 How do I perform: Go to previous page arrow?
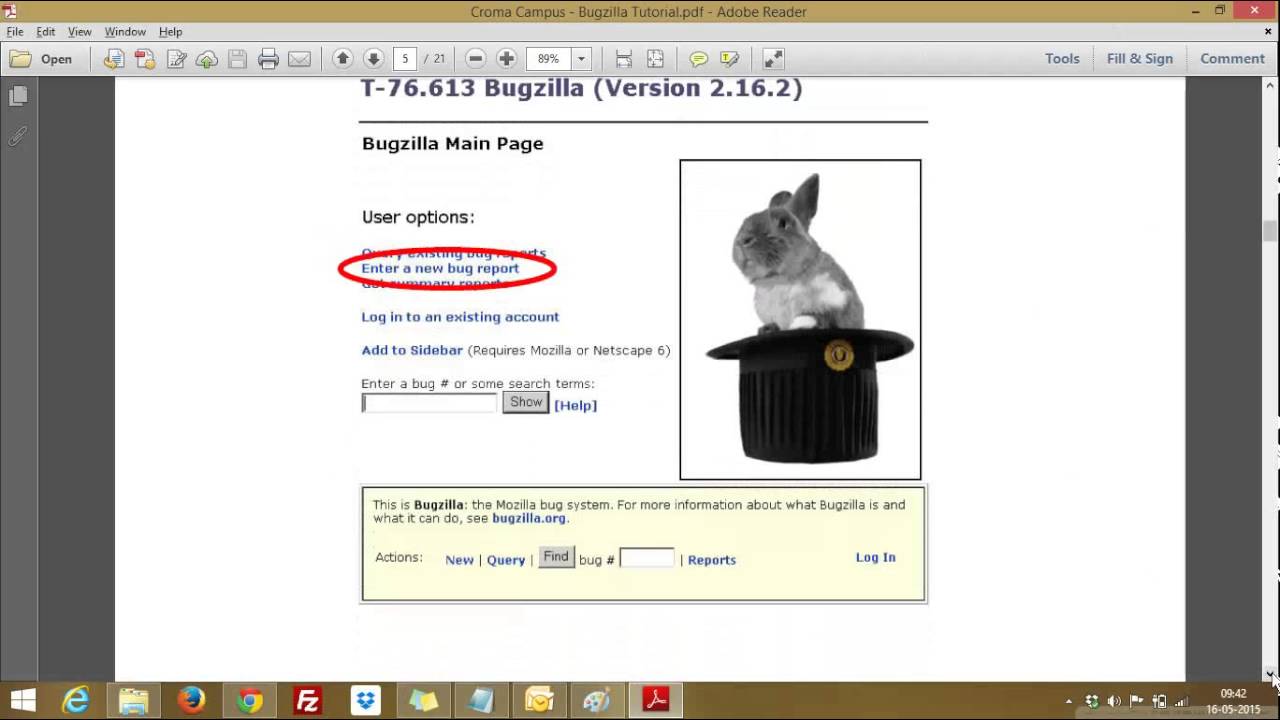point(342,59)
